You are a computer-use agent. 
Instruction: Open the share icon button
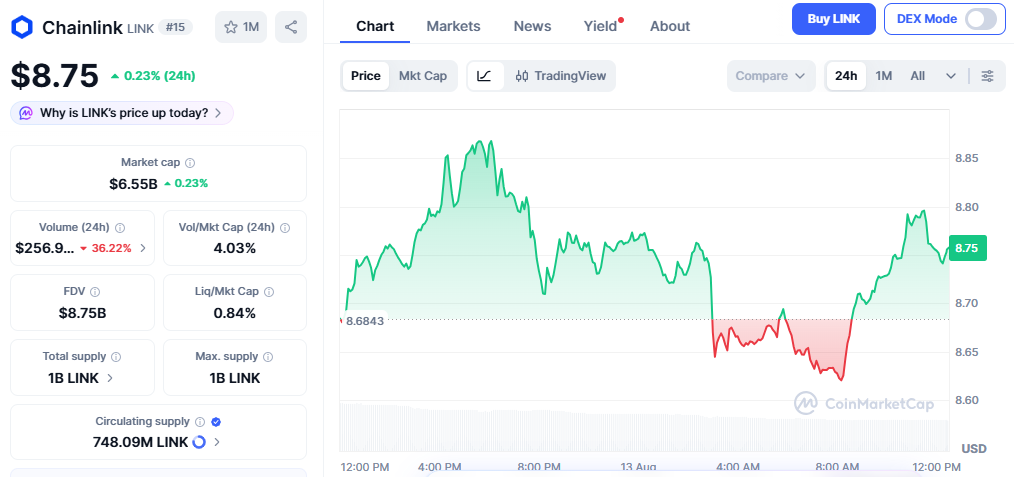tap(291, 27)
